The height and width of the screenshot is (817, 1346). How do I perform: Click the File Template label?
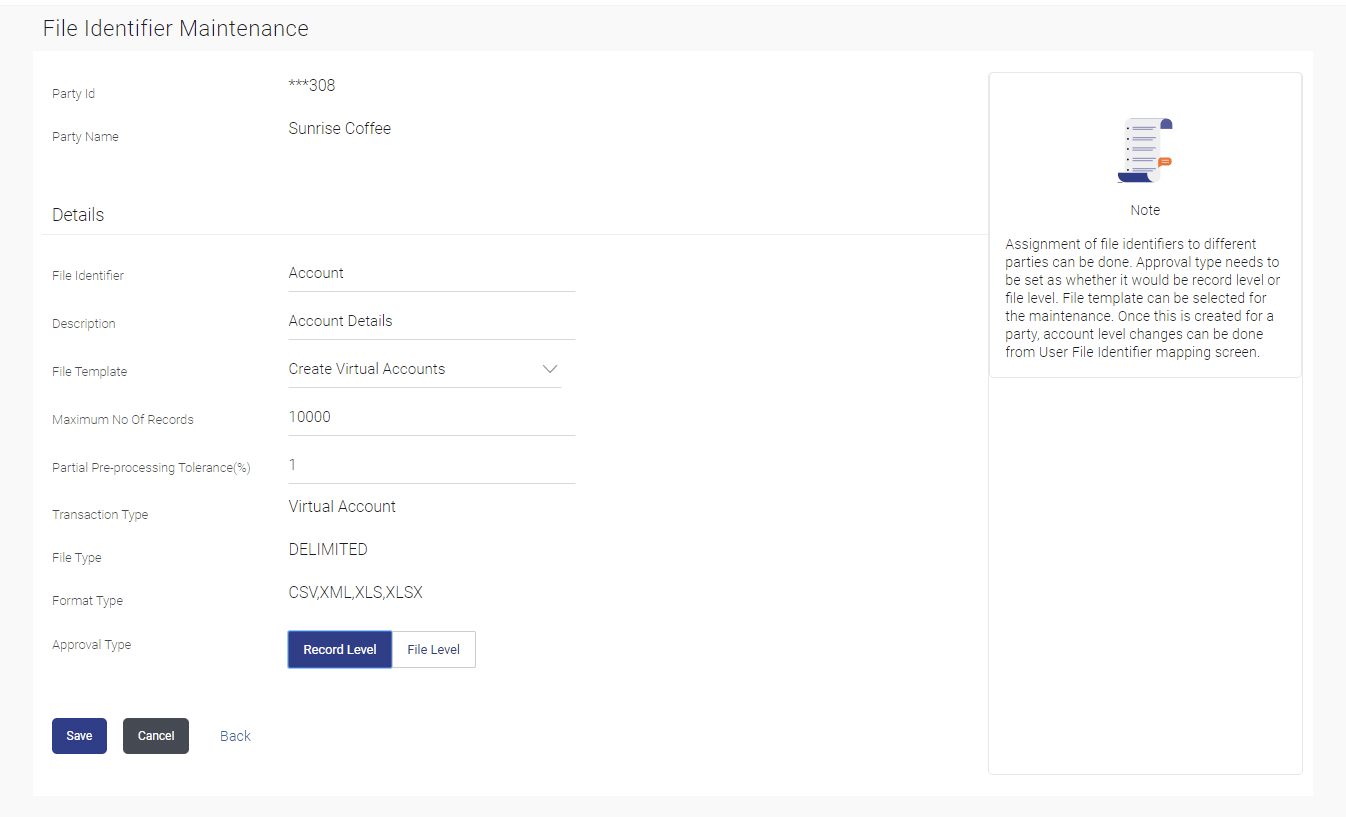click(x=90, y=372)
